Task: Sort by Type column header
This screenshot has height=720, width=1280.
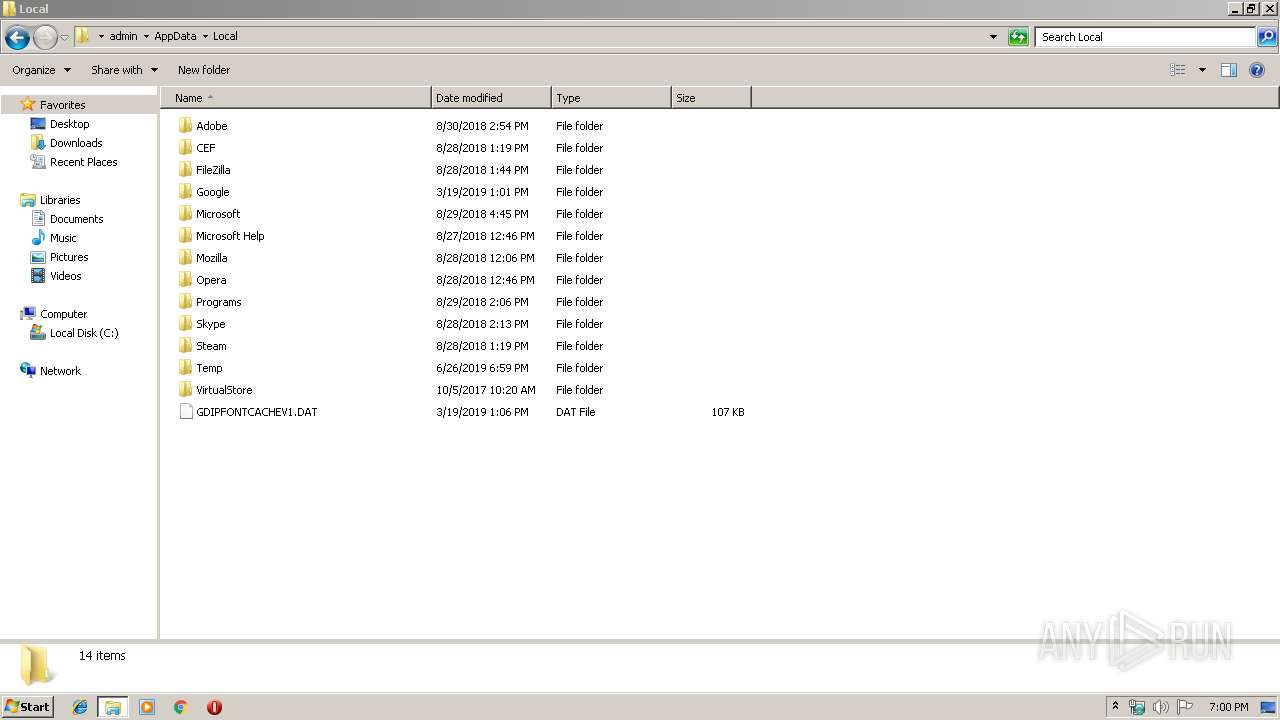Action: pyautogui.click(x=611, y=98)
